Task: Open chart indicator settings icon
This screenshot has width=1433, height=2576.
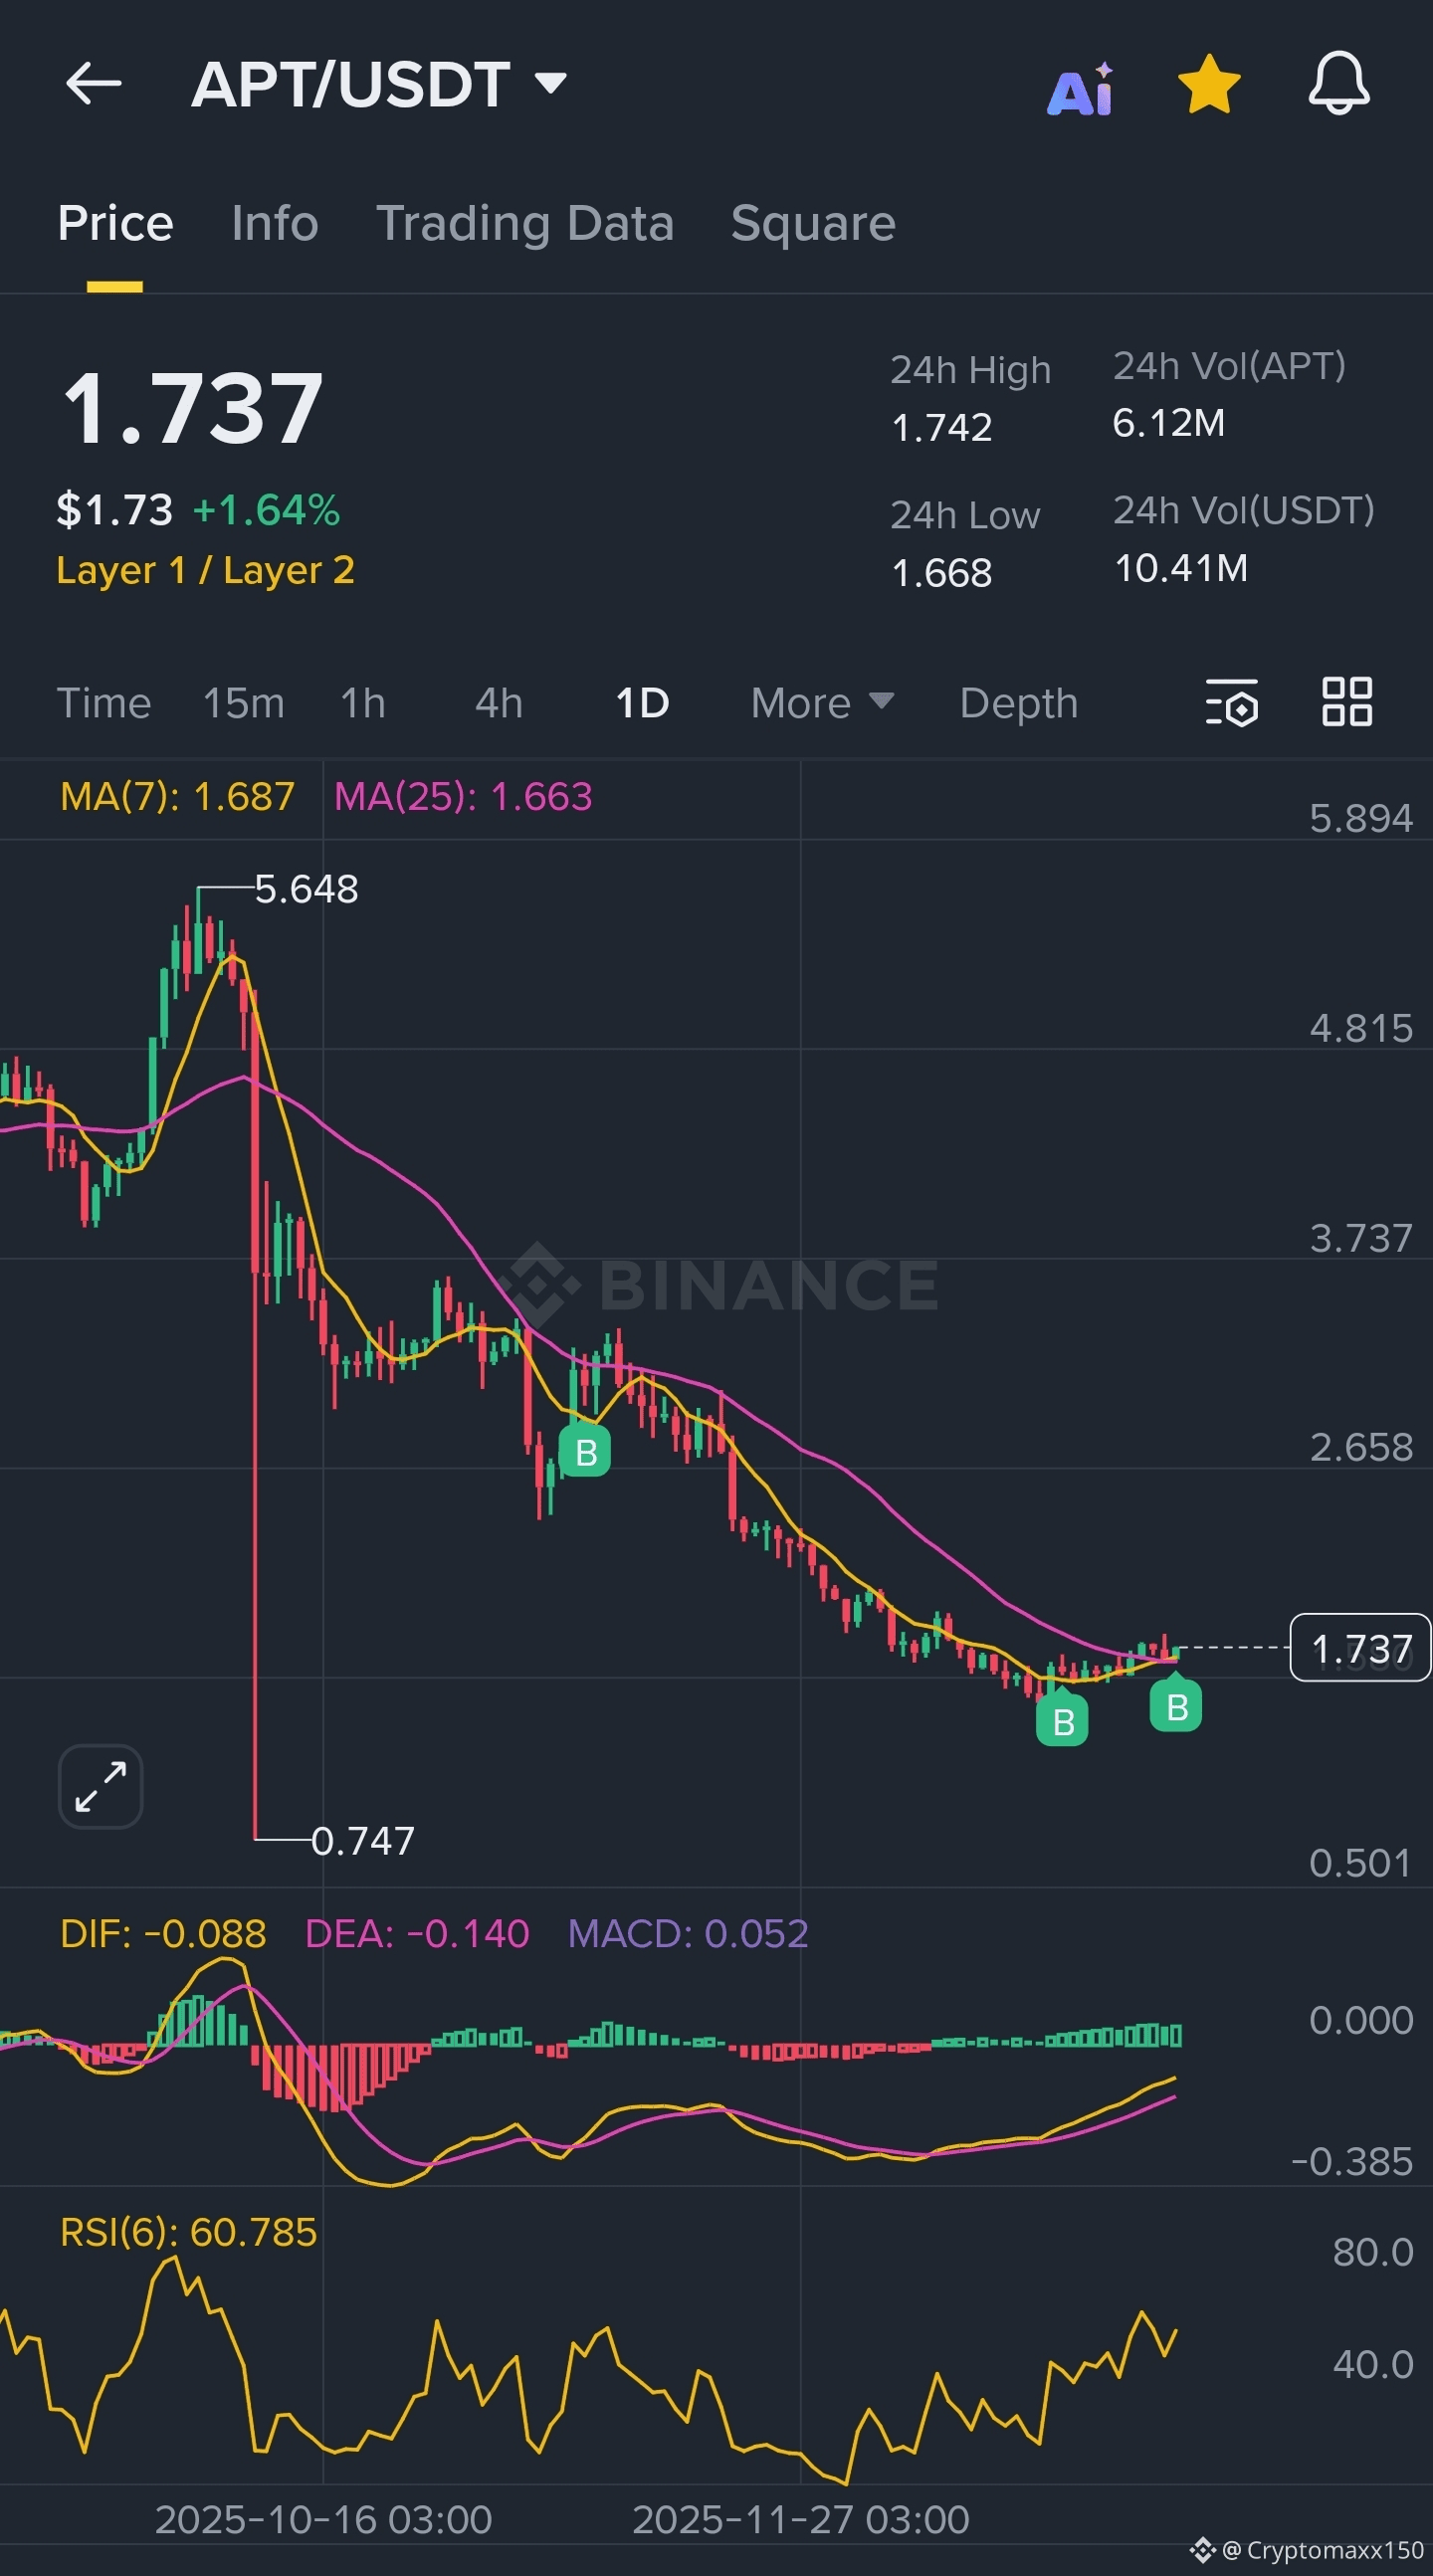Action: [1231, 702]
